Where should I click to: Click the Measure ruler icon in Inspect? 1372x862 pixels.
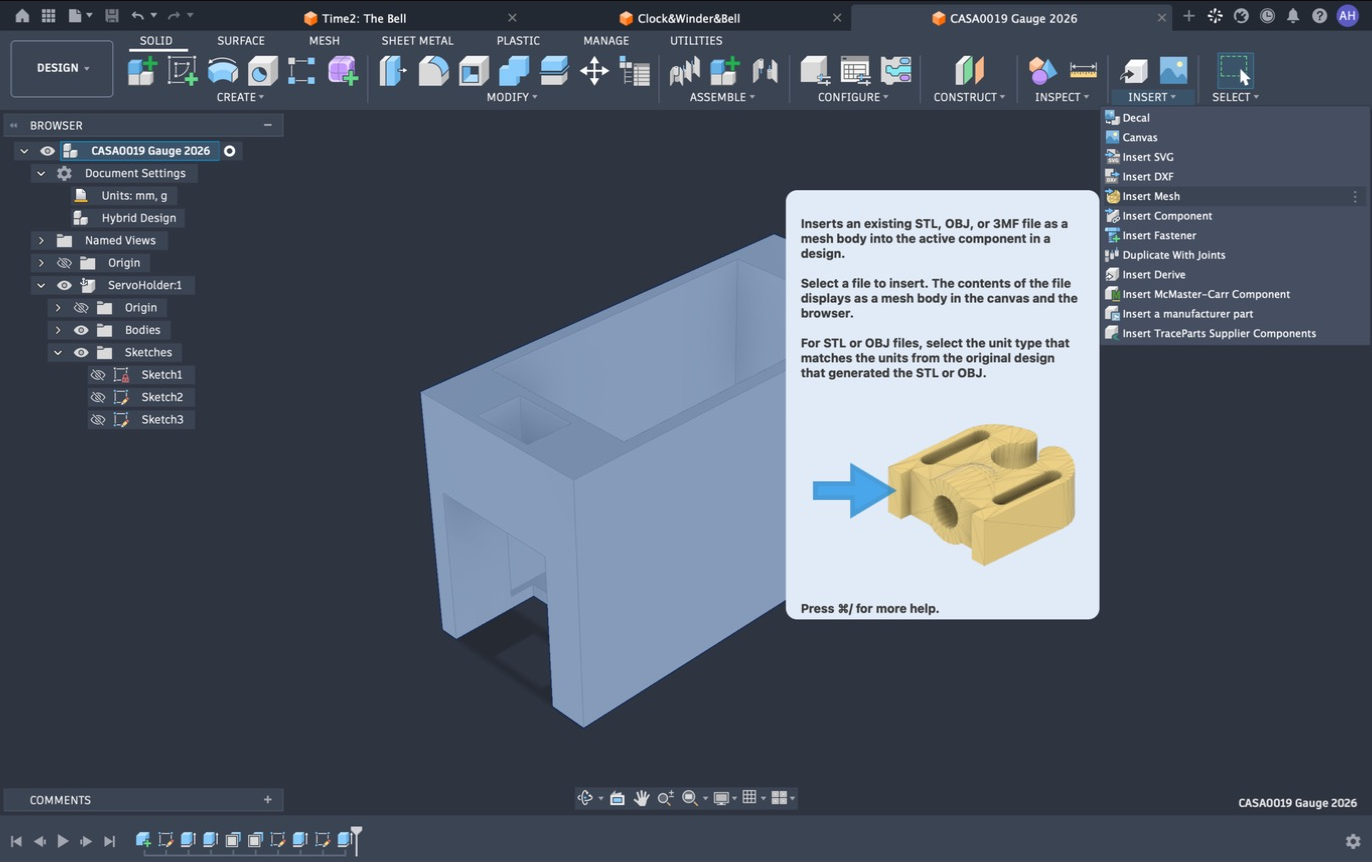pyautogui.click(x=1083, y=70)
